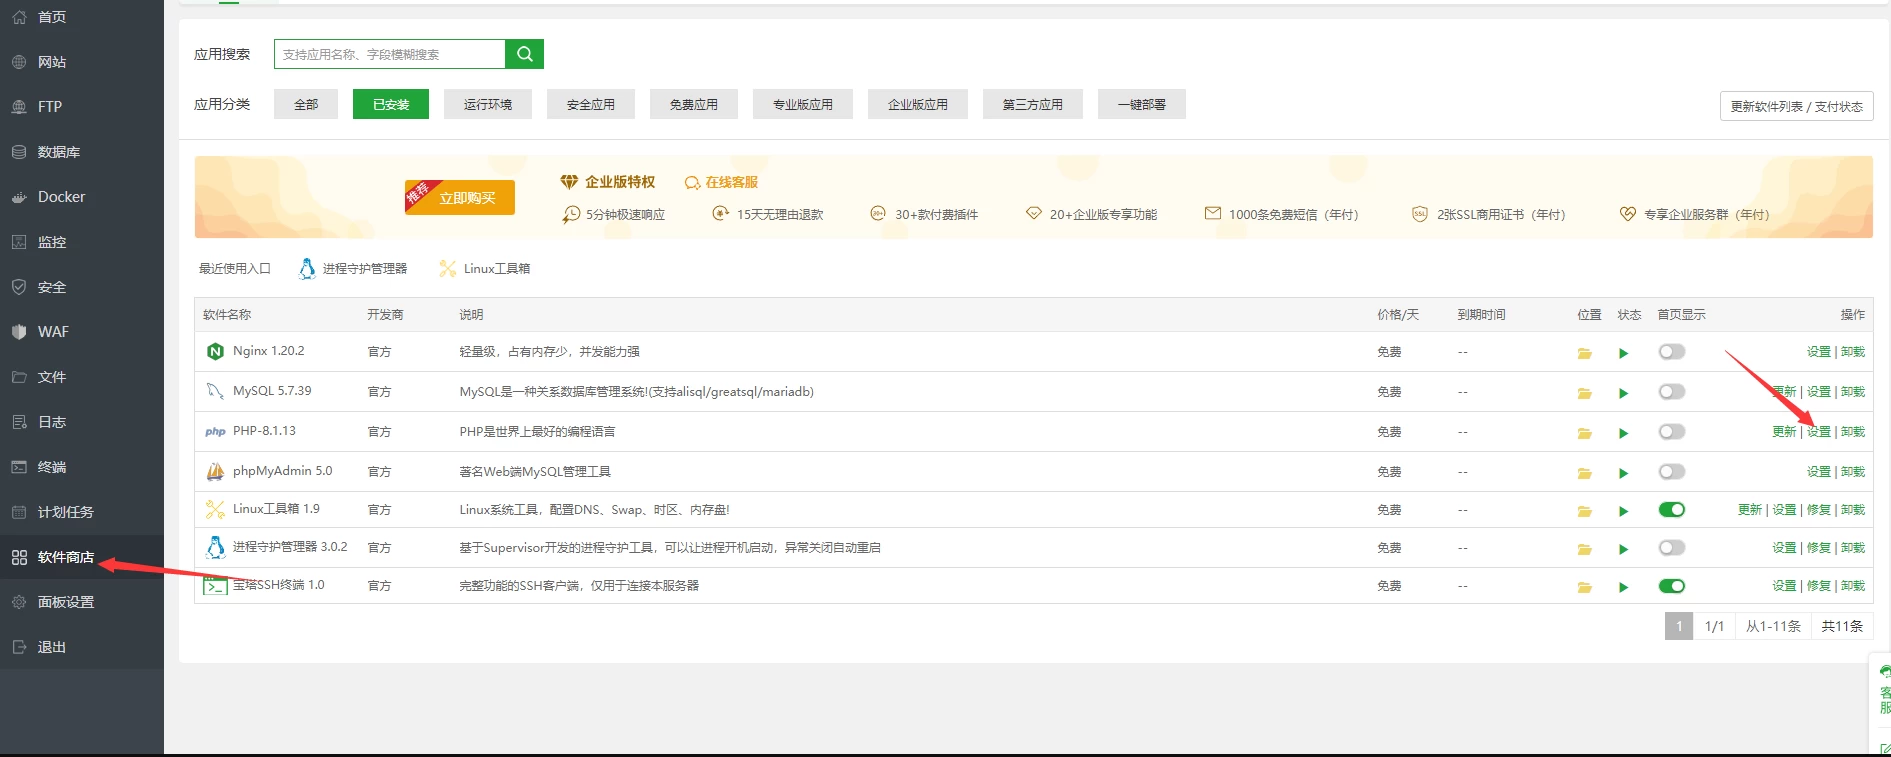Click the 计划任务 calendar icon in sidebar
The image size is (1891, 757).
tap(19, 512)
